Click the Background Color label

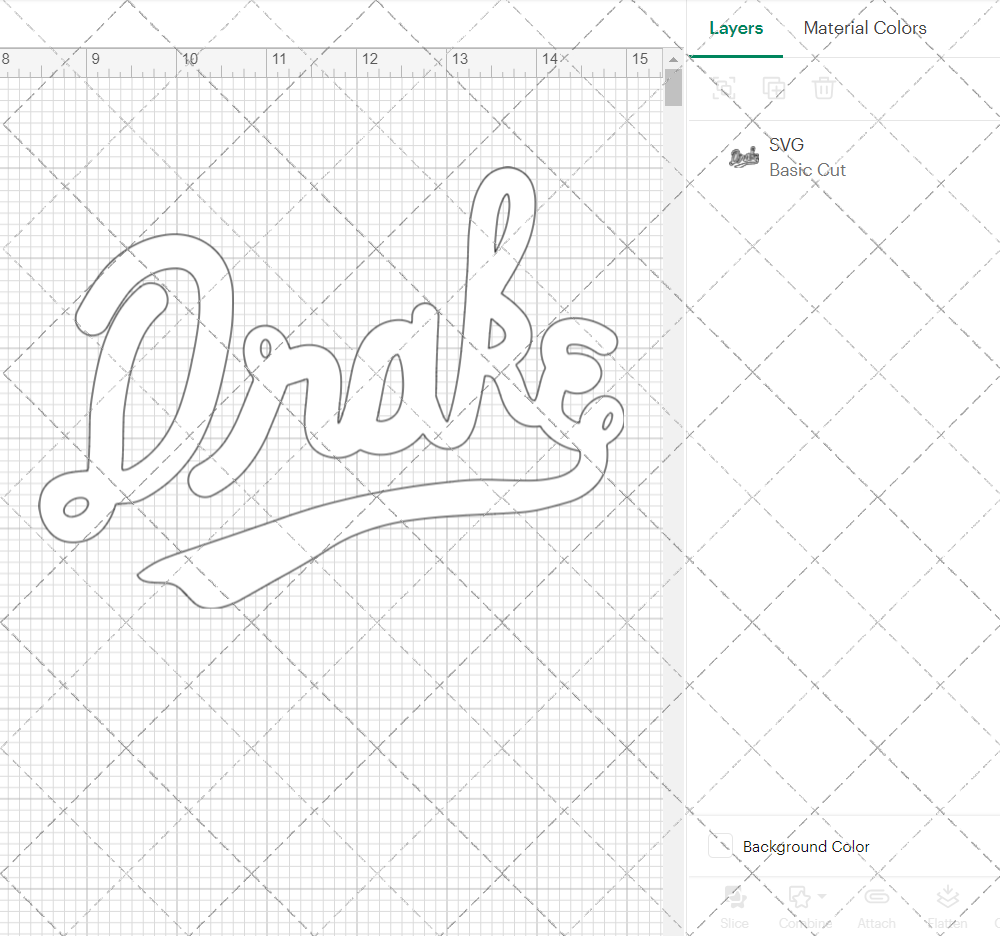[806, 847]
